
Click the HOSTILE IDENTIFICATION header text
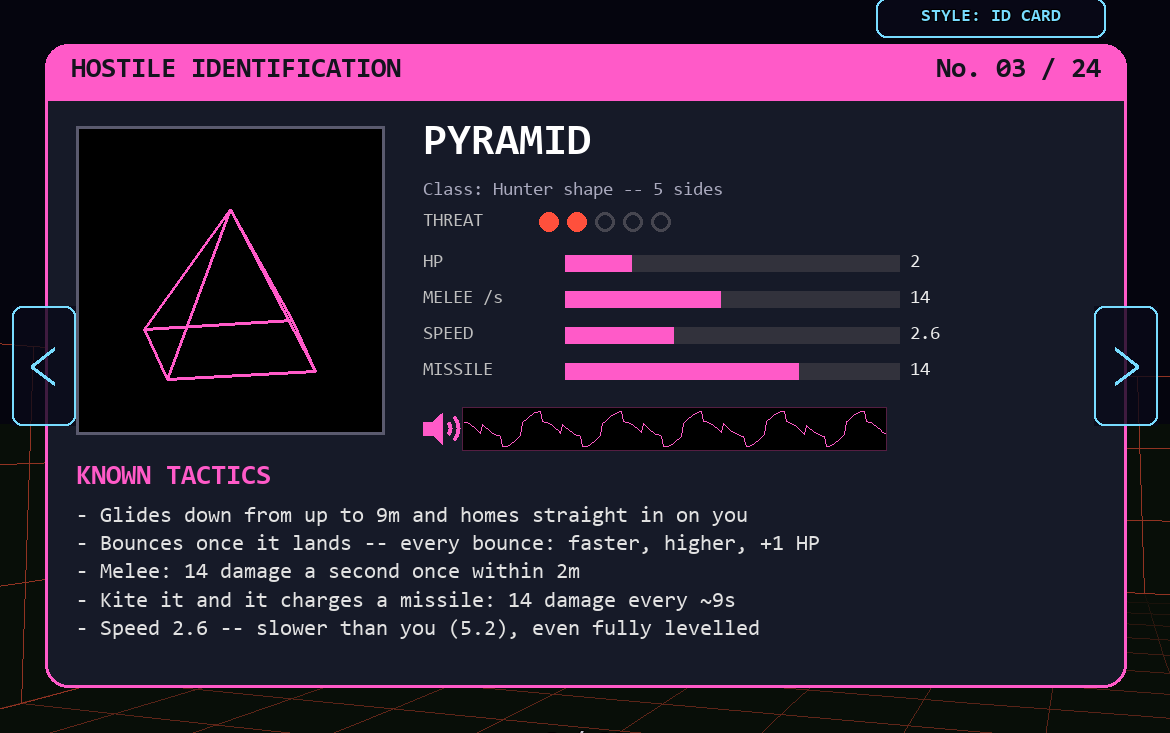236,69
